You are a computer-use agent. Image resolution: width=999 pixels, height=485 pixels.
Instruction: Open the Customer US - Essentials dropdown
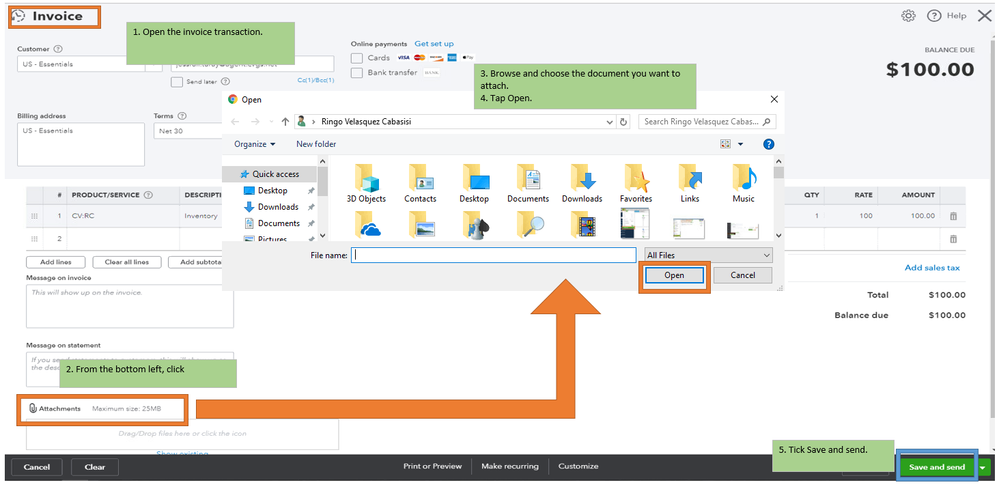[x=89, y=64]
